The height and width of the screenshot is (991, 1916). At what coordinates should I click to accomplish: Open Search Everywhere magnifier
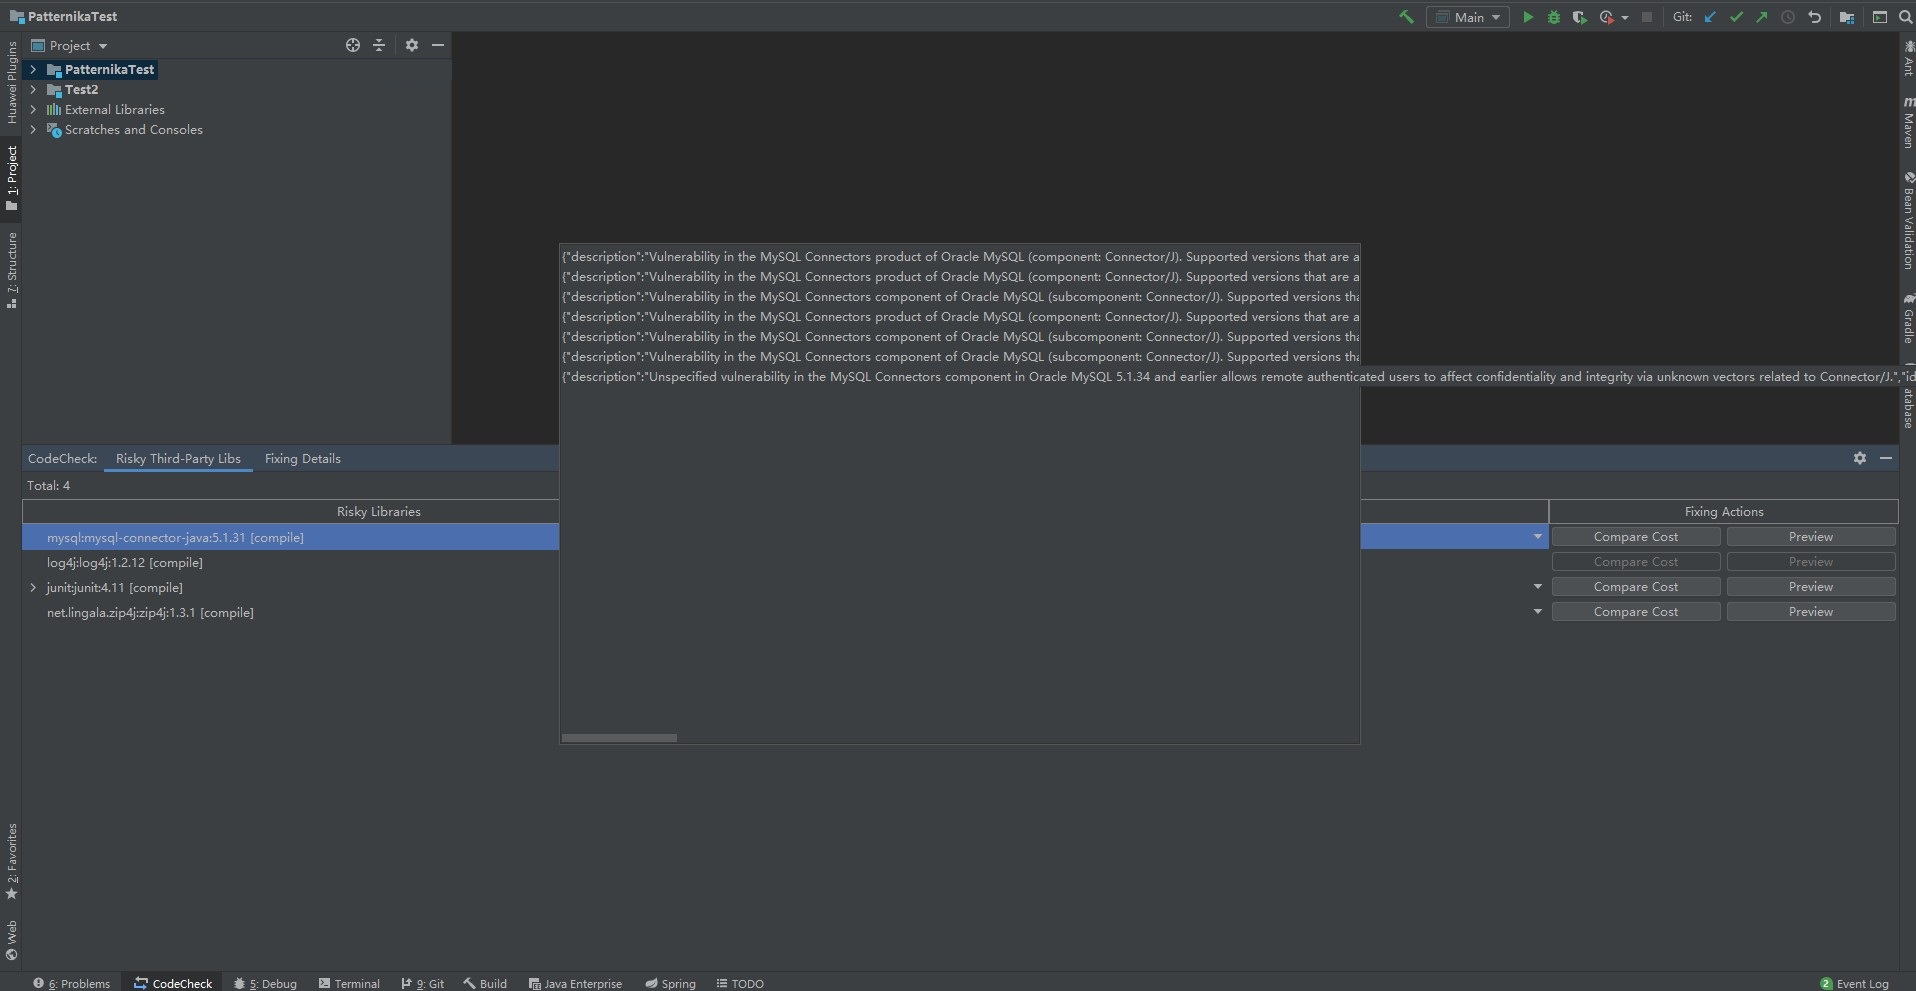pos(1905,17)
